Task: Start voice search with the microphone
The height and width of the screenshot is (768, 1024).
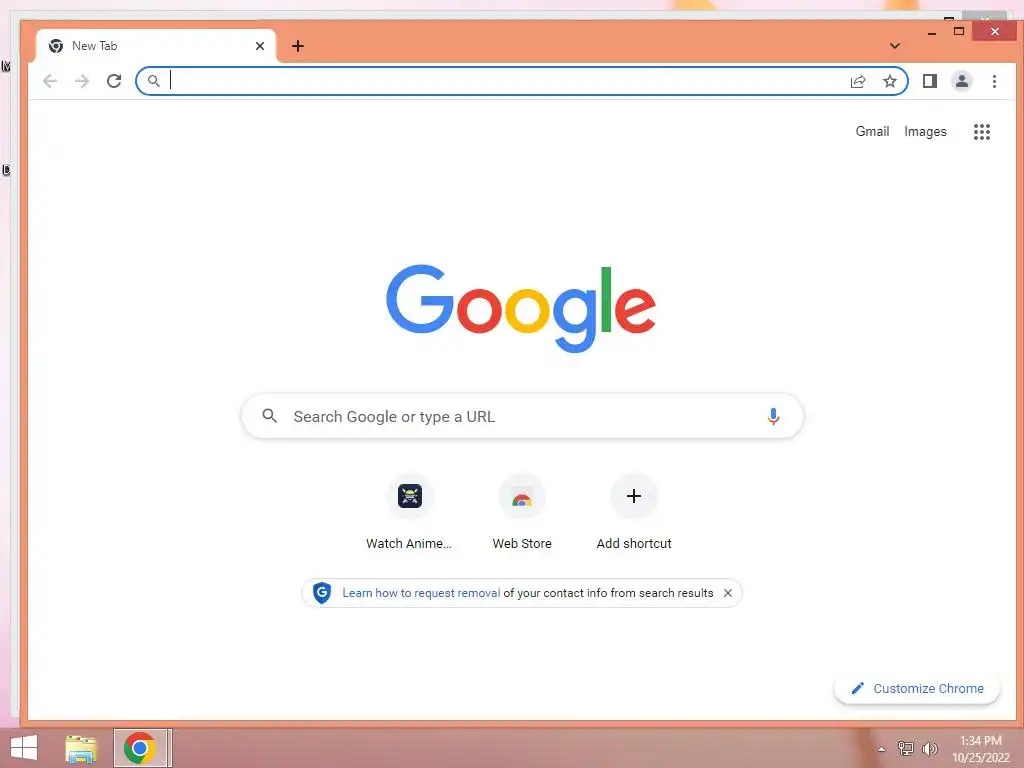Action: tap(773, 417)
